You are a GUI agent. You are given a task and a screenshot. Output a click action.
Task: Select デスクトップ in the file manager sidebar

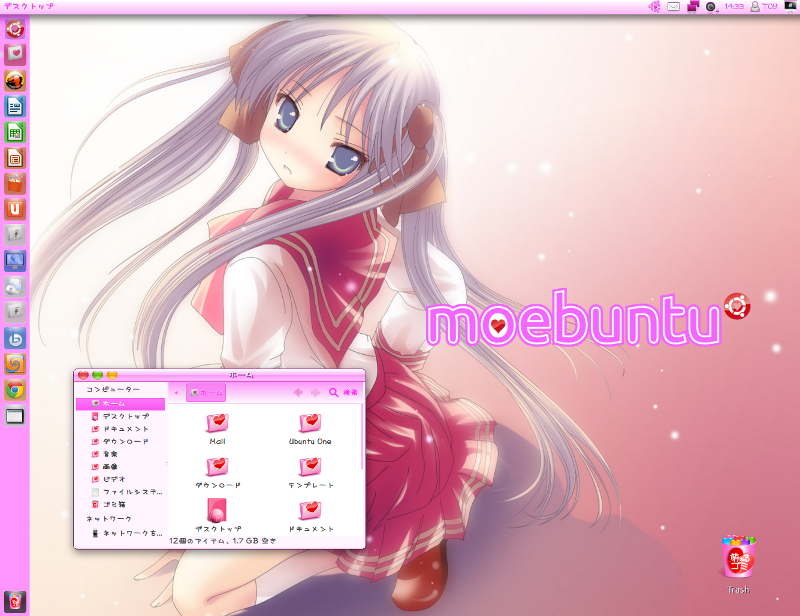click(x=120, y=416)
